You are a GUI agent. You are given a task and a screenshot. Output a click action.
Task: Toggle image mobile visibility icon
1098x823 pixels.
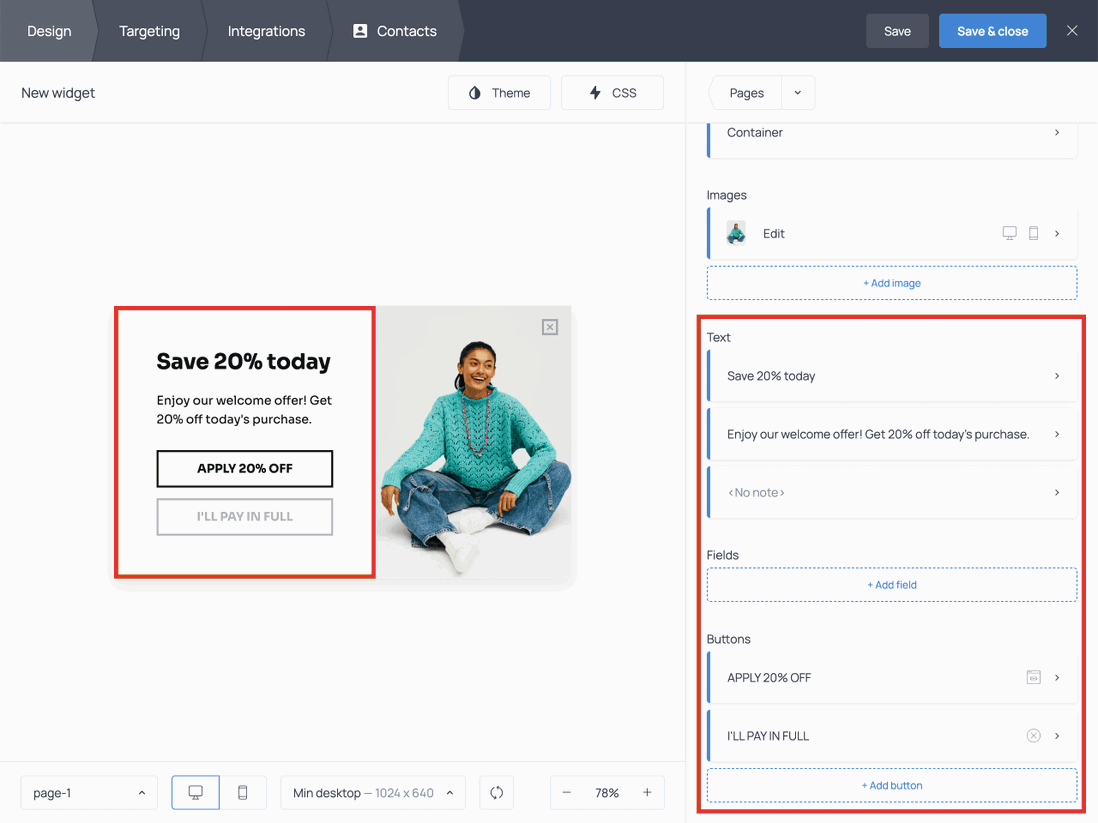(1033, 233)
